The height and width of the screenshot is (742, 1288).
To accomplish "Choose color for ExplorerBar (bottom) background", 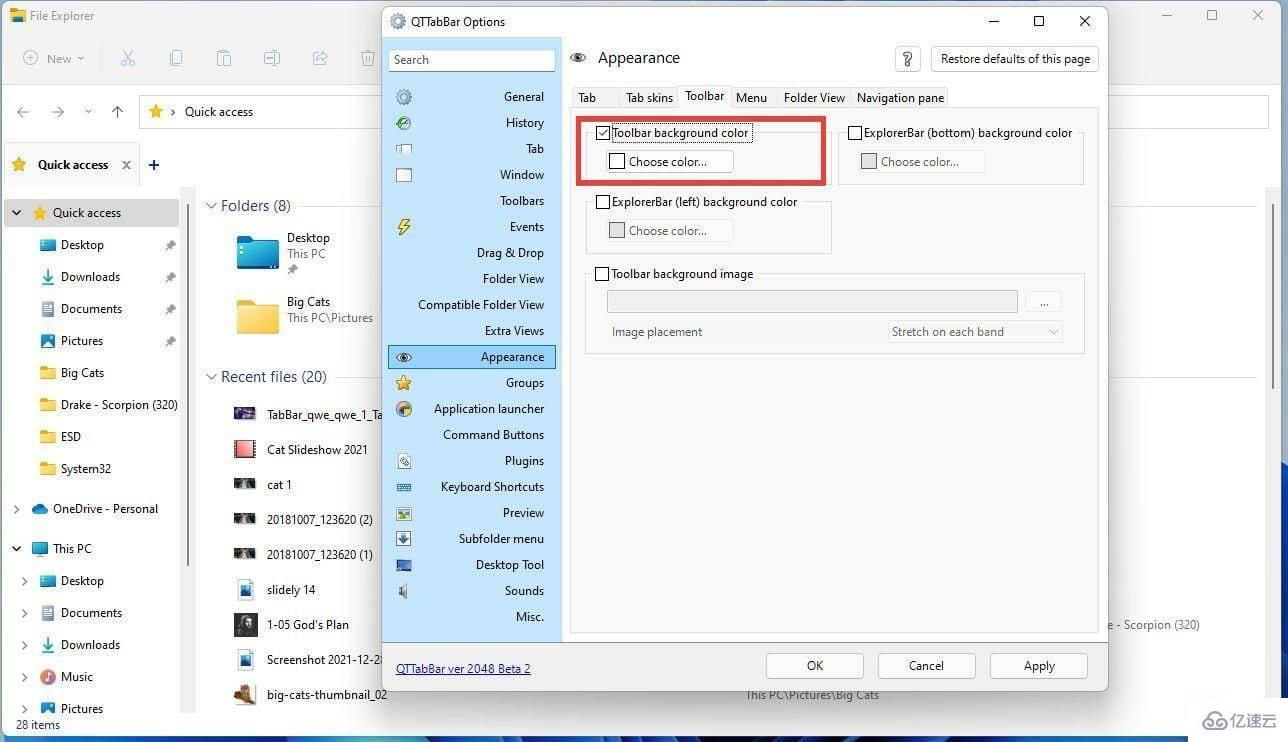I will coord(922,161).
